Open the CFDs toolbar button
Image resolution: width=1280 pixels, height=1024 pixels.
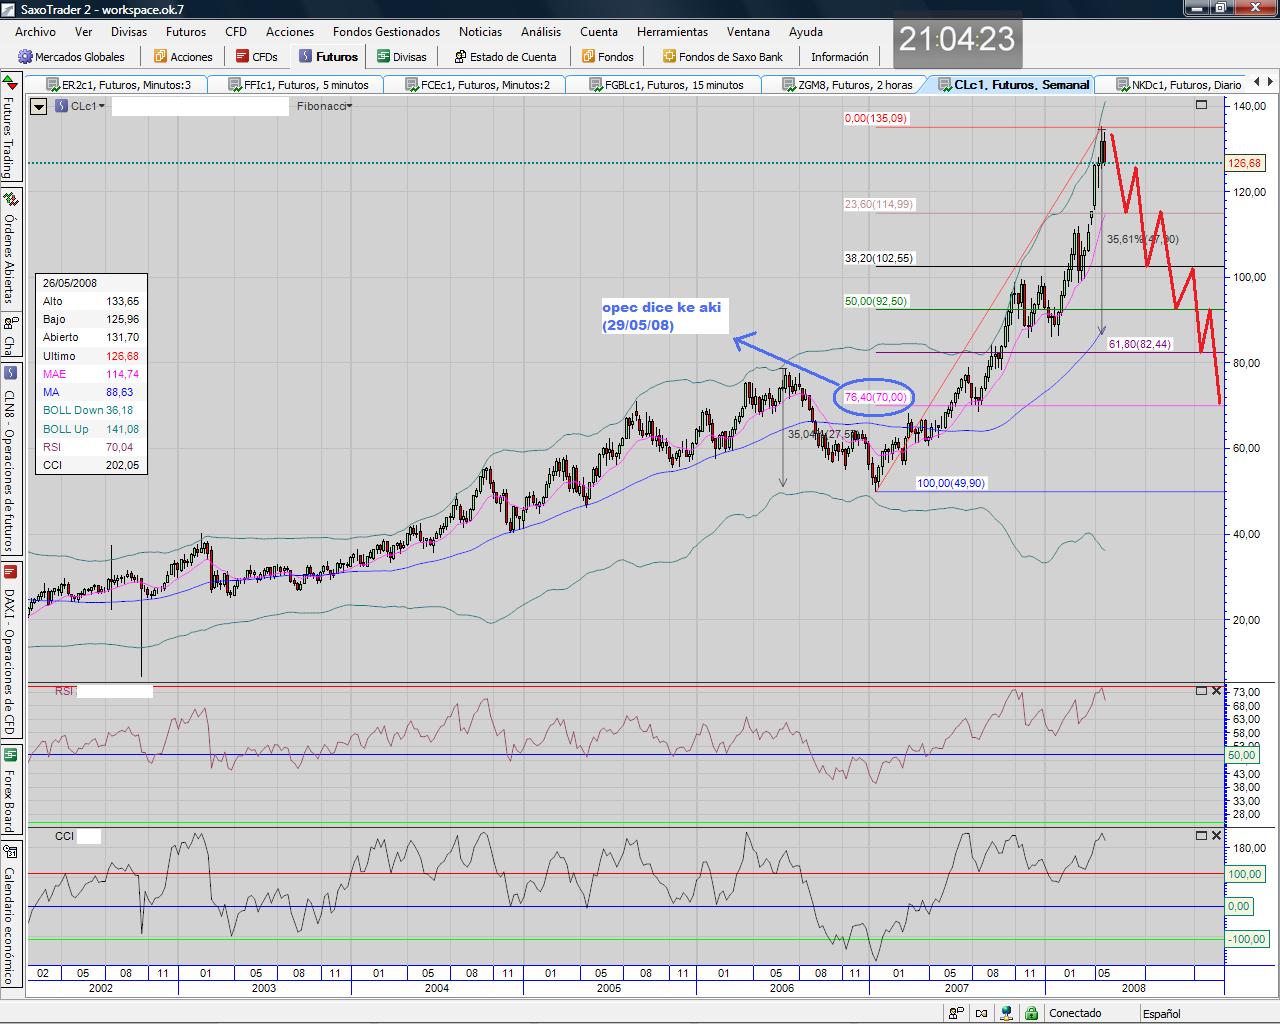point(242,57)
